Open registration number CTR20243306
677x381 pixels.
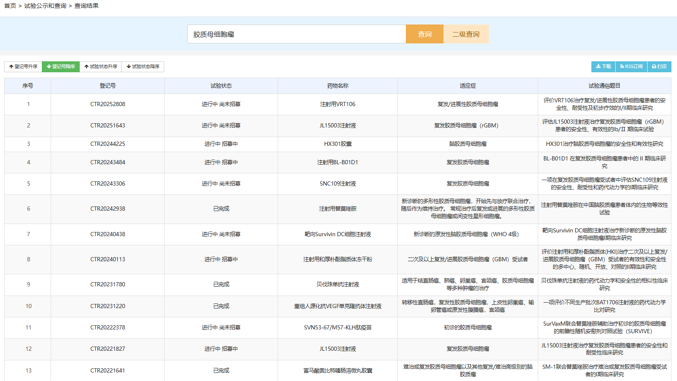[x=108, y=184]
